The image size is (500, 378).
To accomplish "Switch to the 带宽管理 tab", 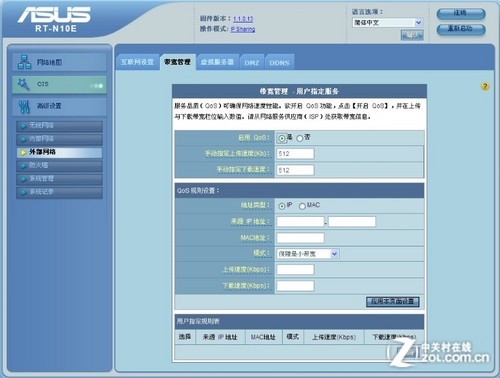I will [x=178, y=62].
